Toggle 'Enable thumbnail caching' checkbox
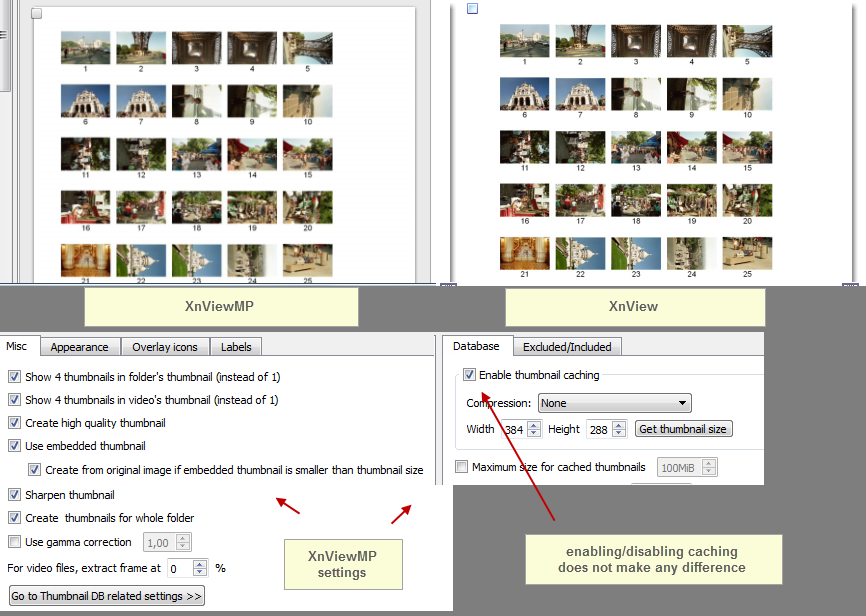 click(x=469, y=375)
